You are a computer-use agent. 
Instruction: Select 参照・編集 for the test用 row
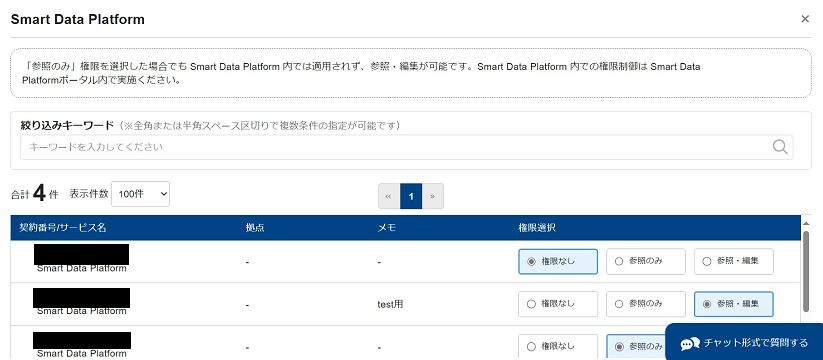click(x=733, y=304)
